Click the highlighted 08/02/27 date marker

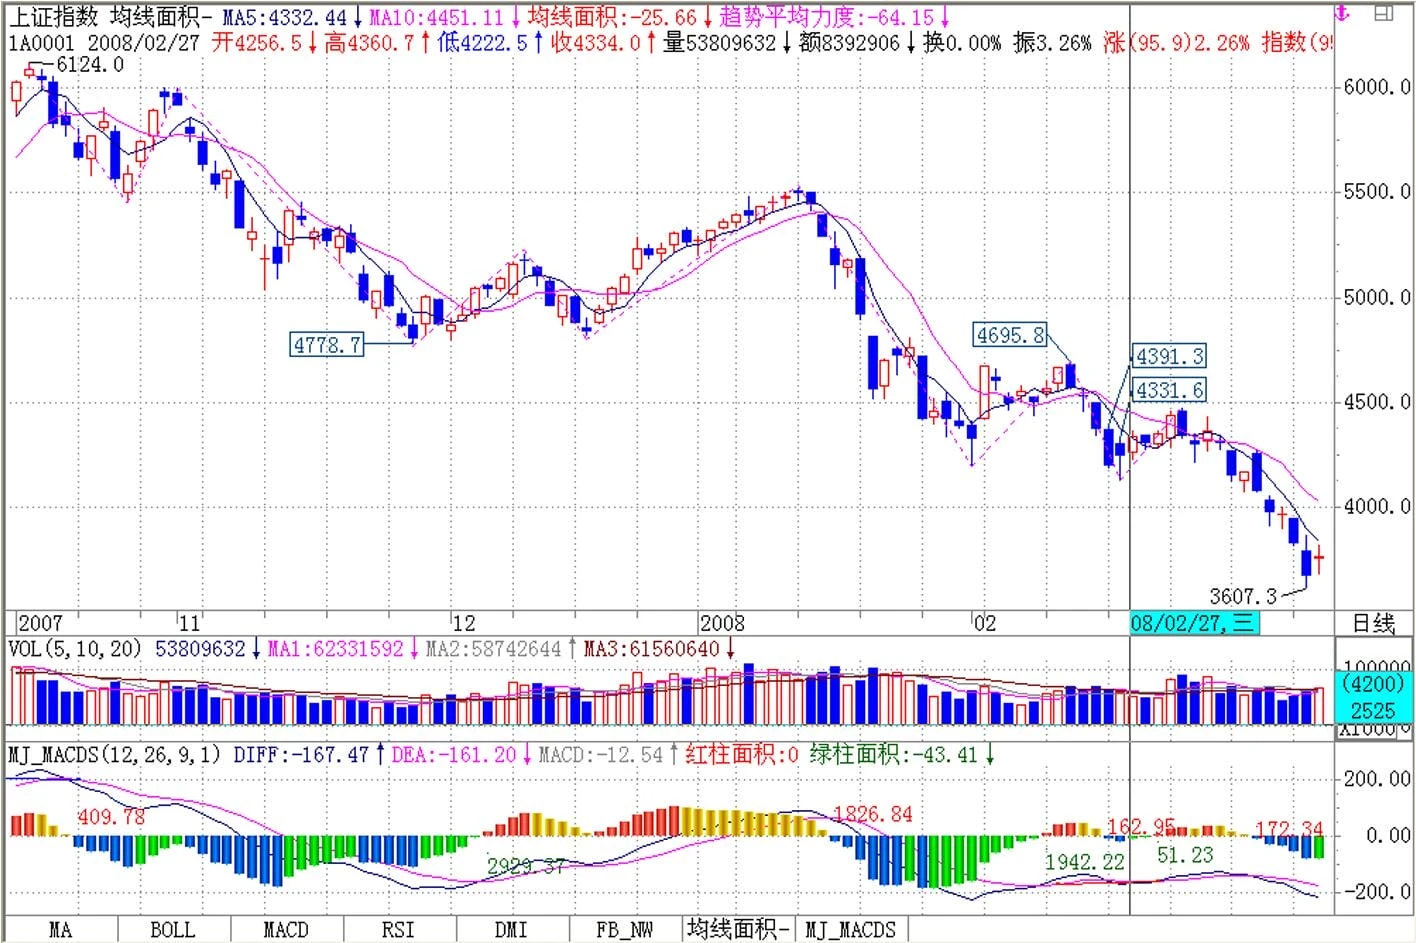pos(1193,623)
